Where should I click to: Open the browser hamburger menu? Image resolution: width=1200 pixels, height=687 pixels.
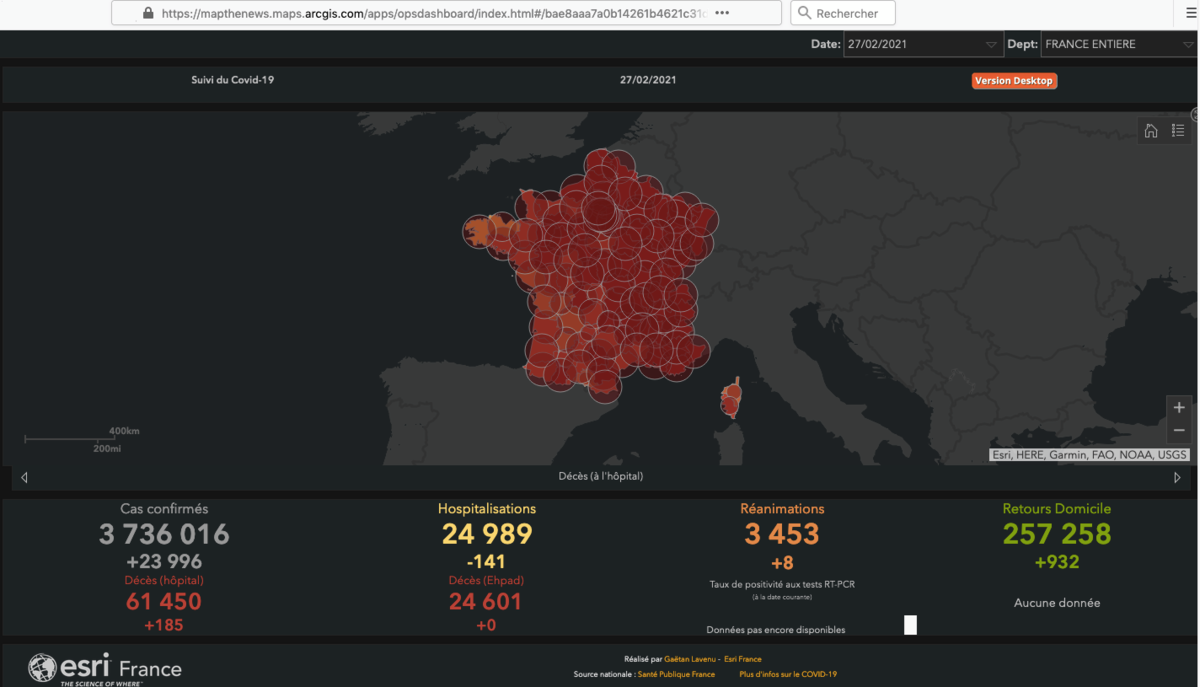(1190, 14)
